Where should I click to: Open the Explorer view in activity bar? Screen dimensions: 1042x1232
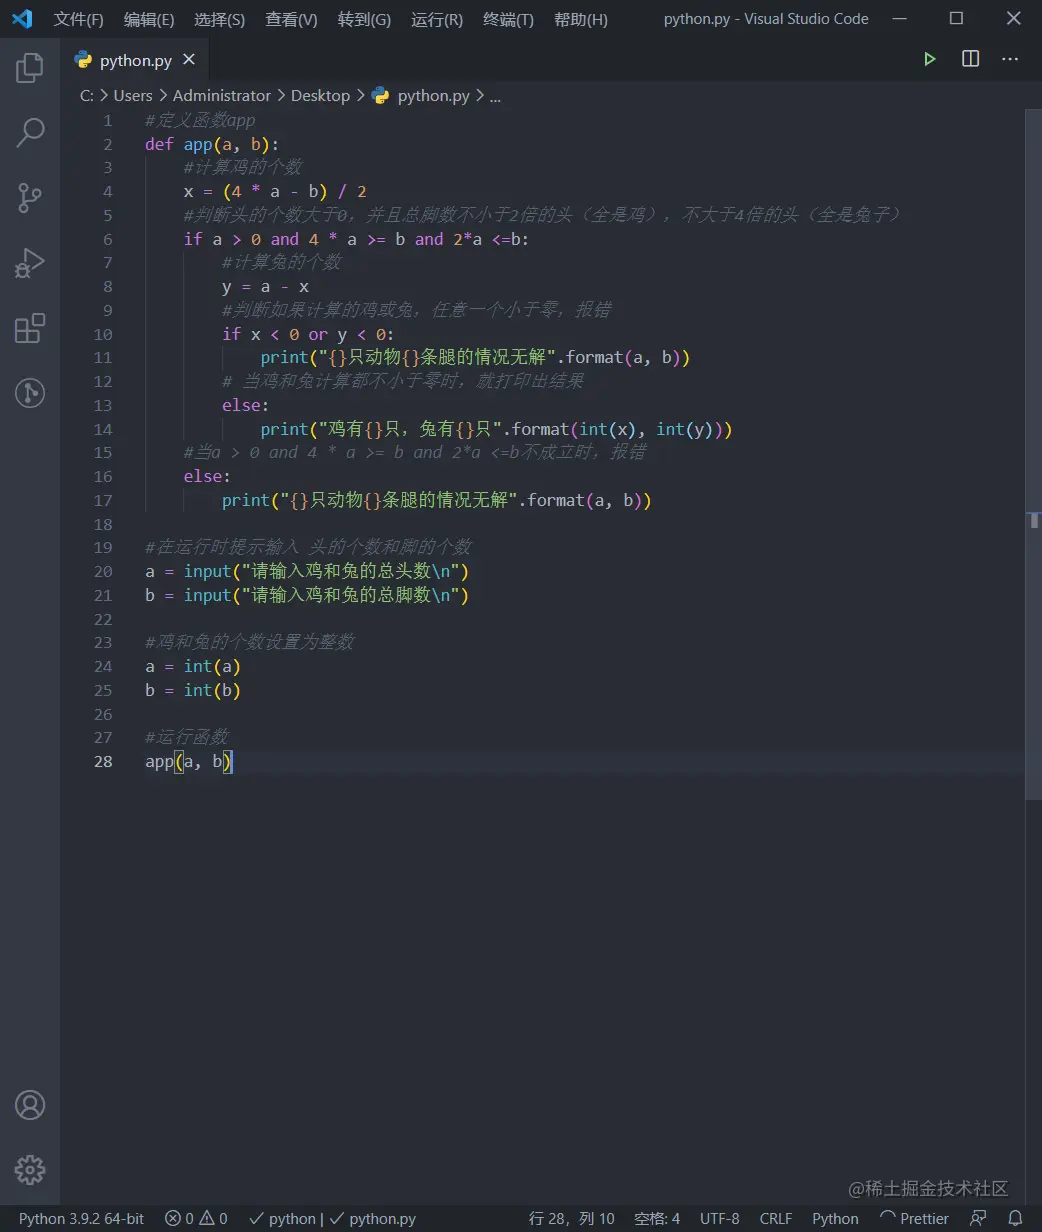click(x=30, y=68)
